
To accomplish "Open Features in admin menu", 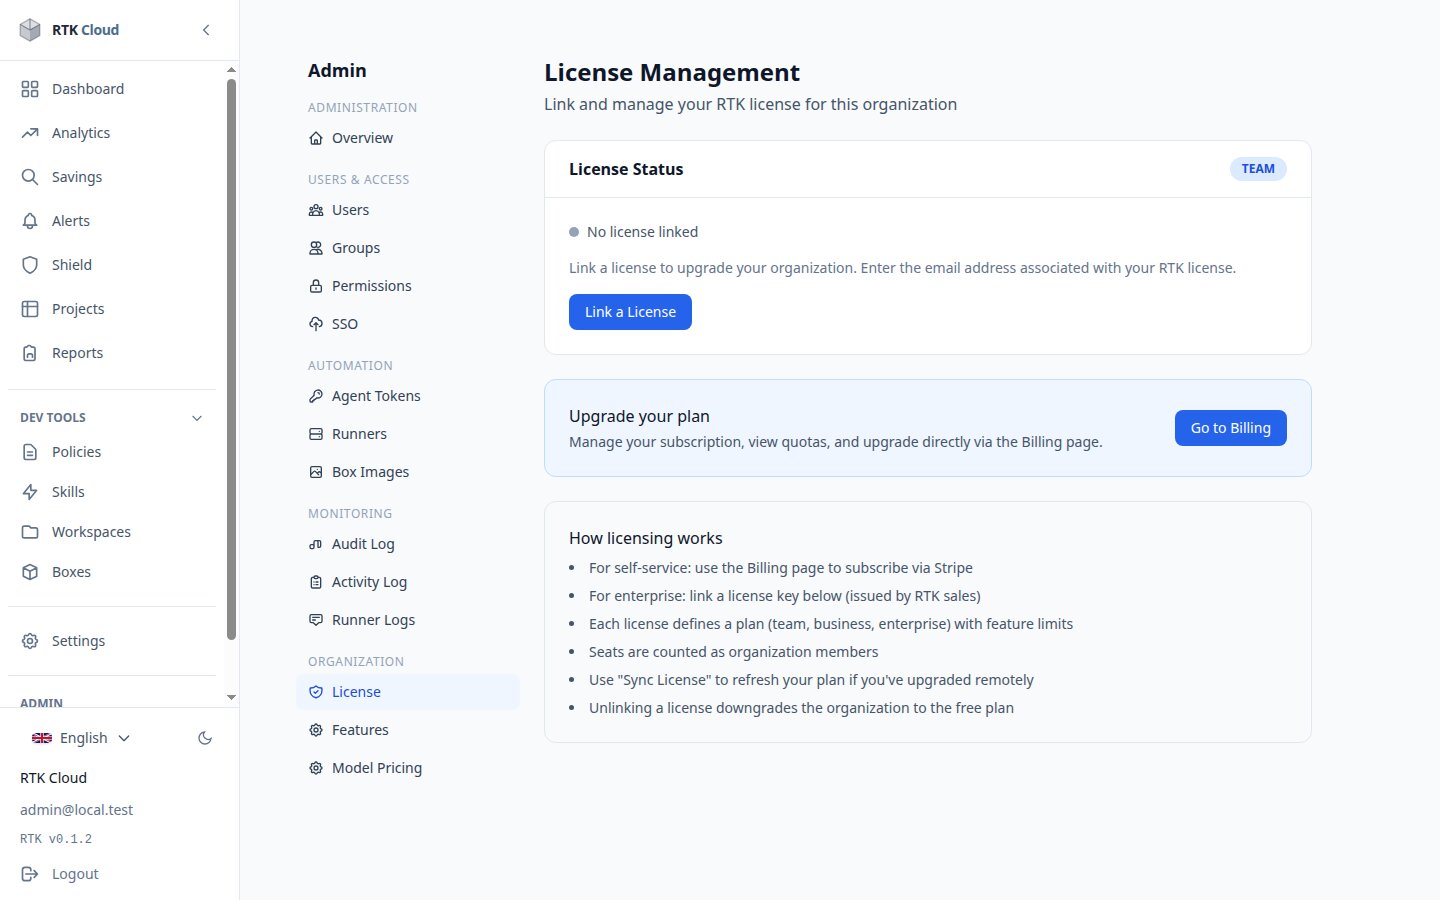I will (x=408, y=730).
